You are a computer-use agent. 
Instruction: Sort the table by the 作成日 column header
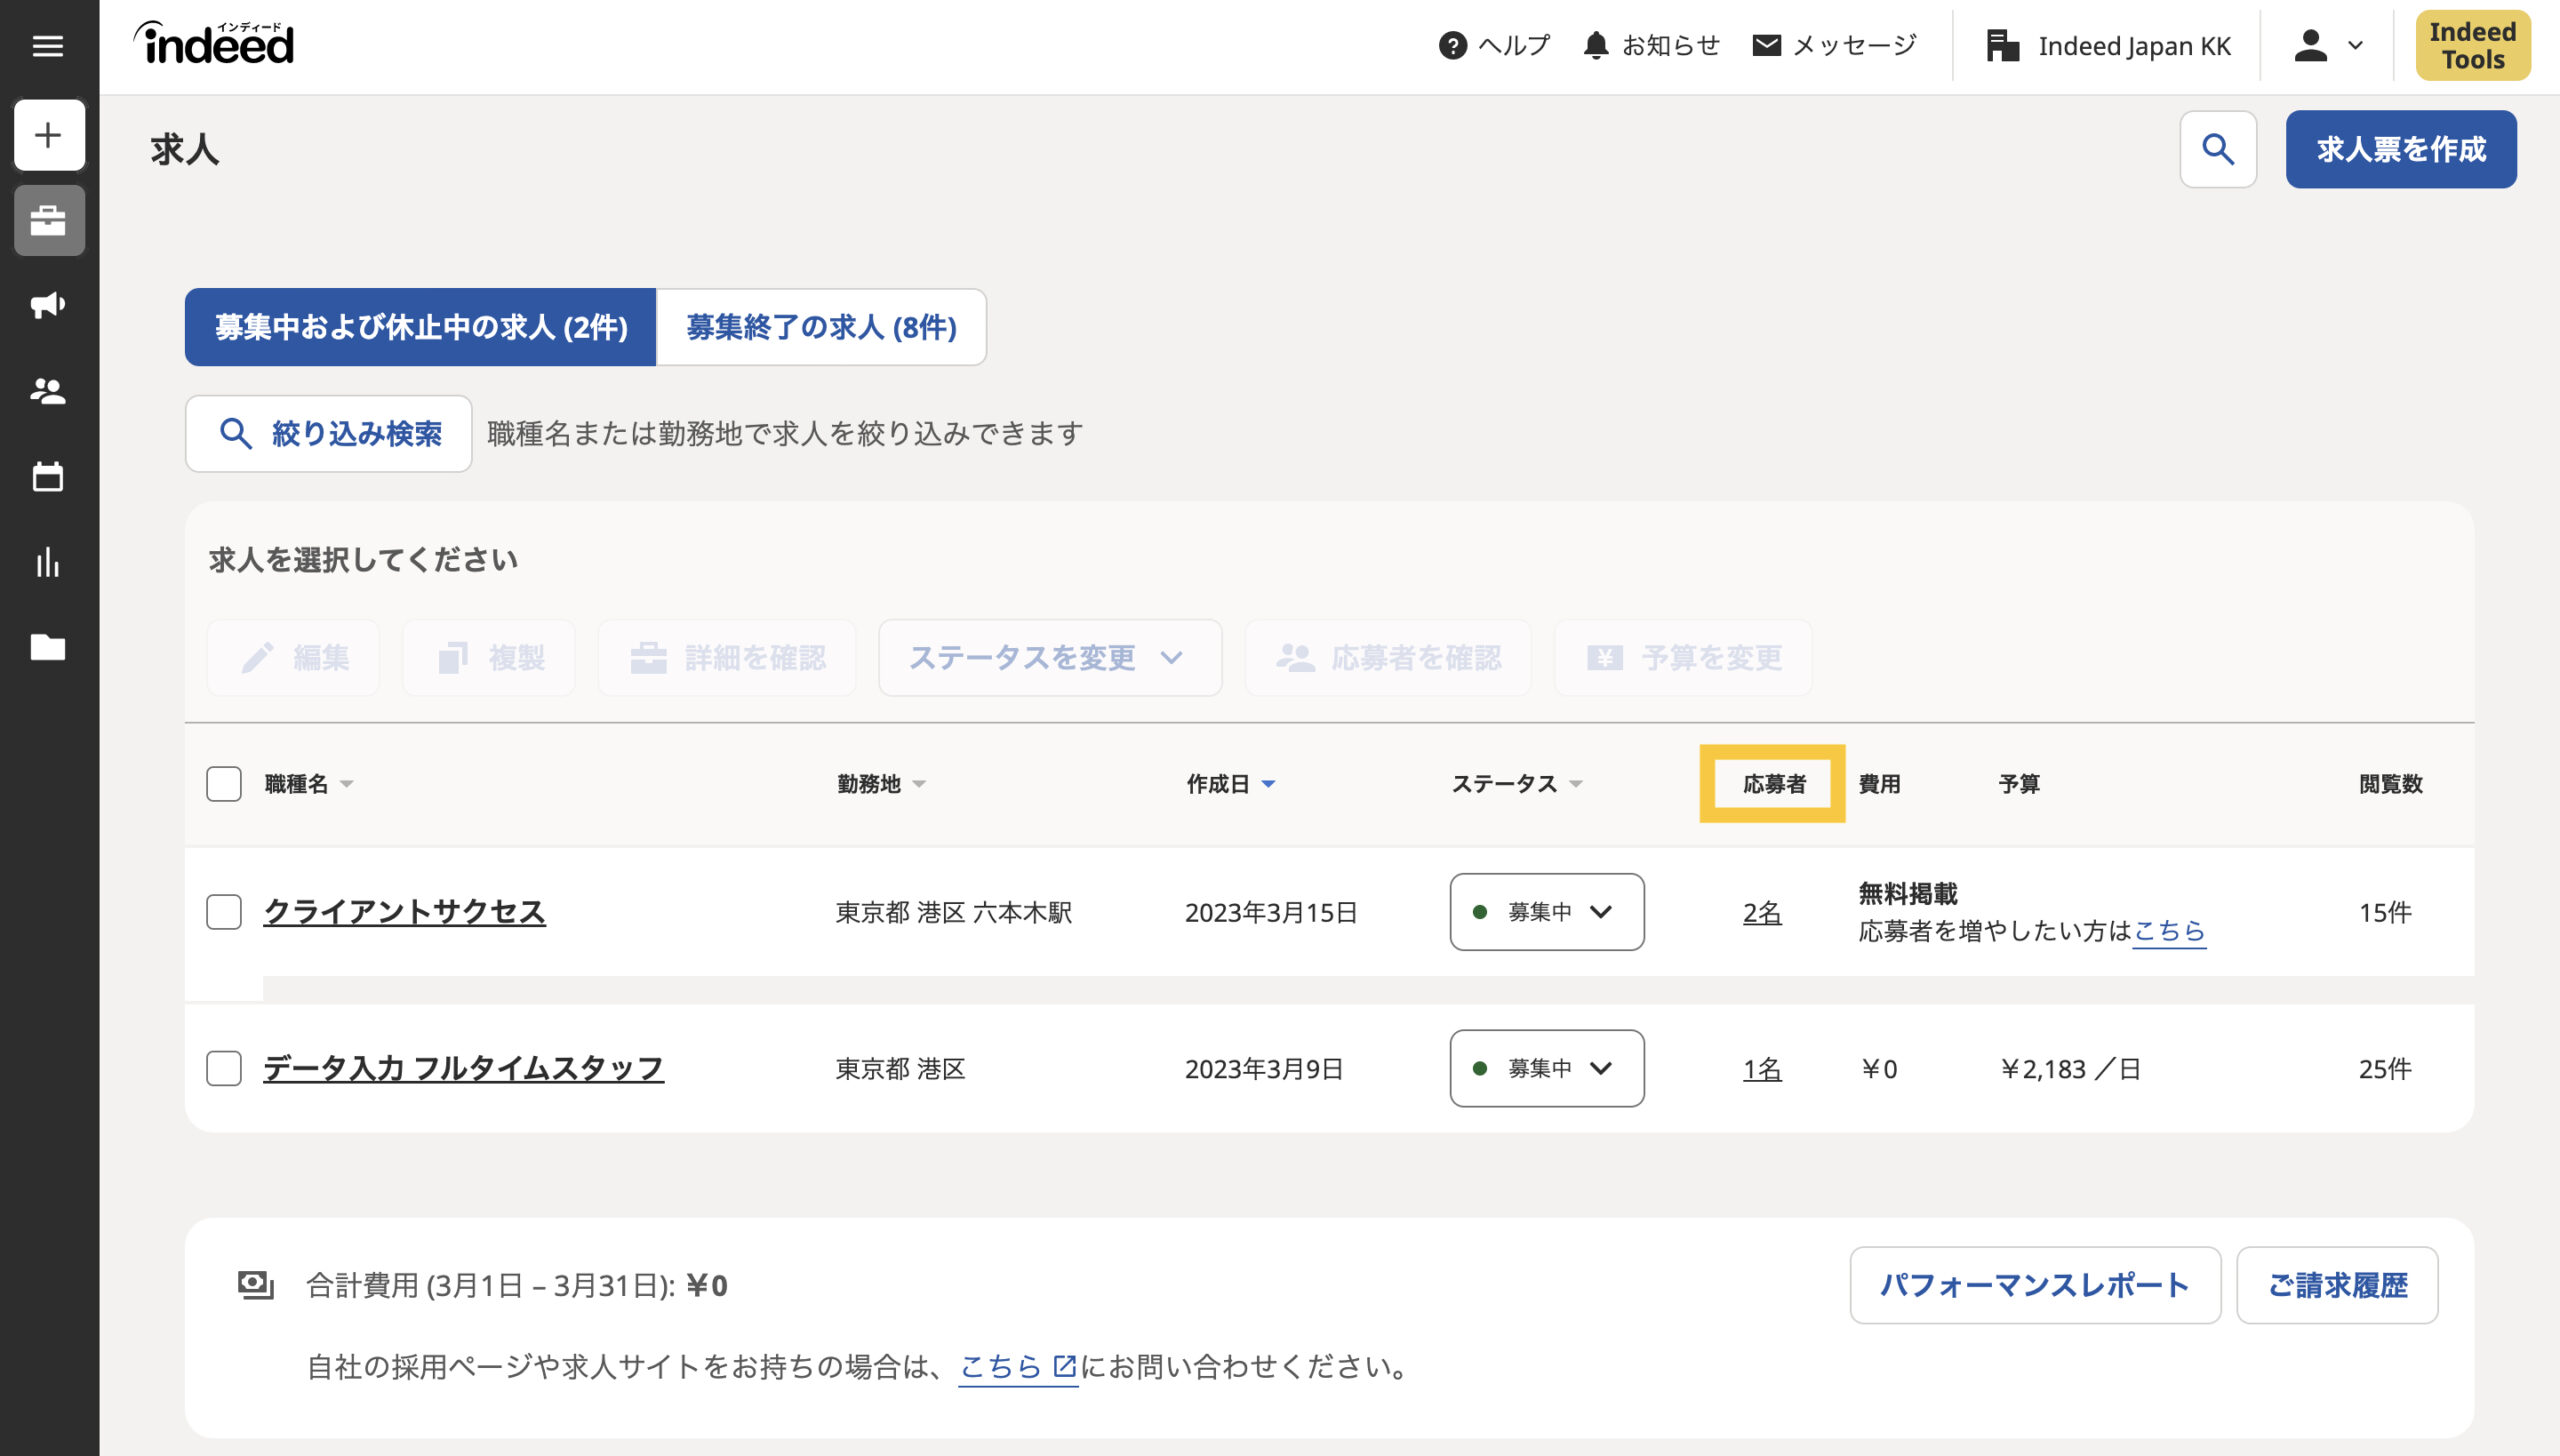pos(1230,784)
